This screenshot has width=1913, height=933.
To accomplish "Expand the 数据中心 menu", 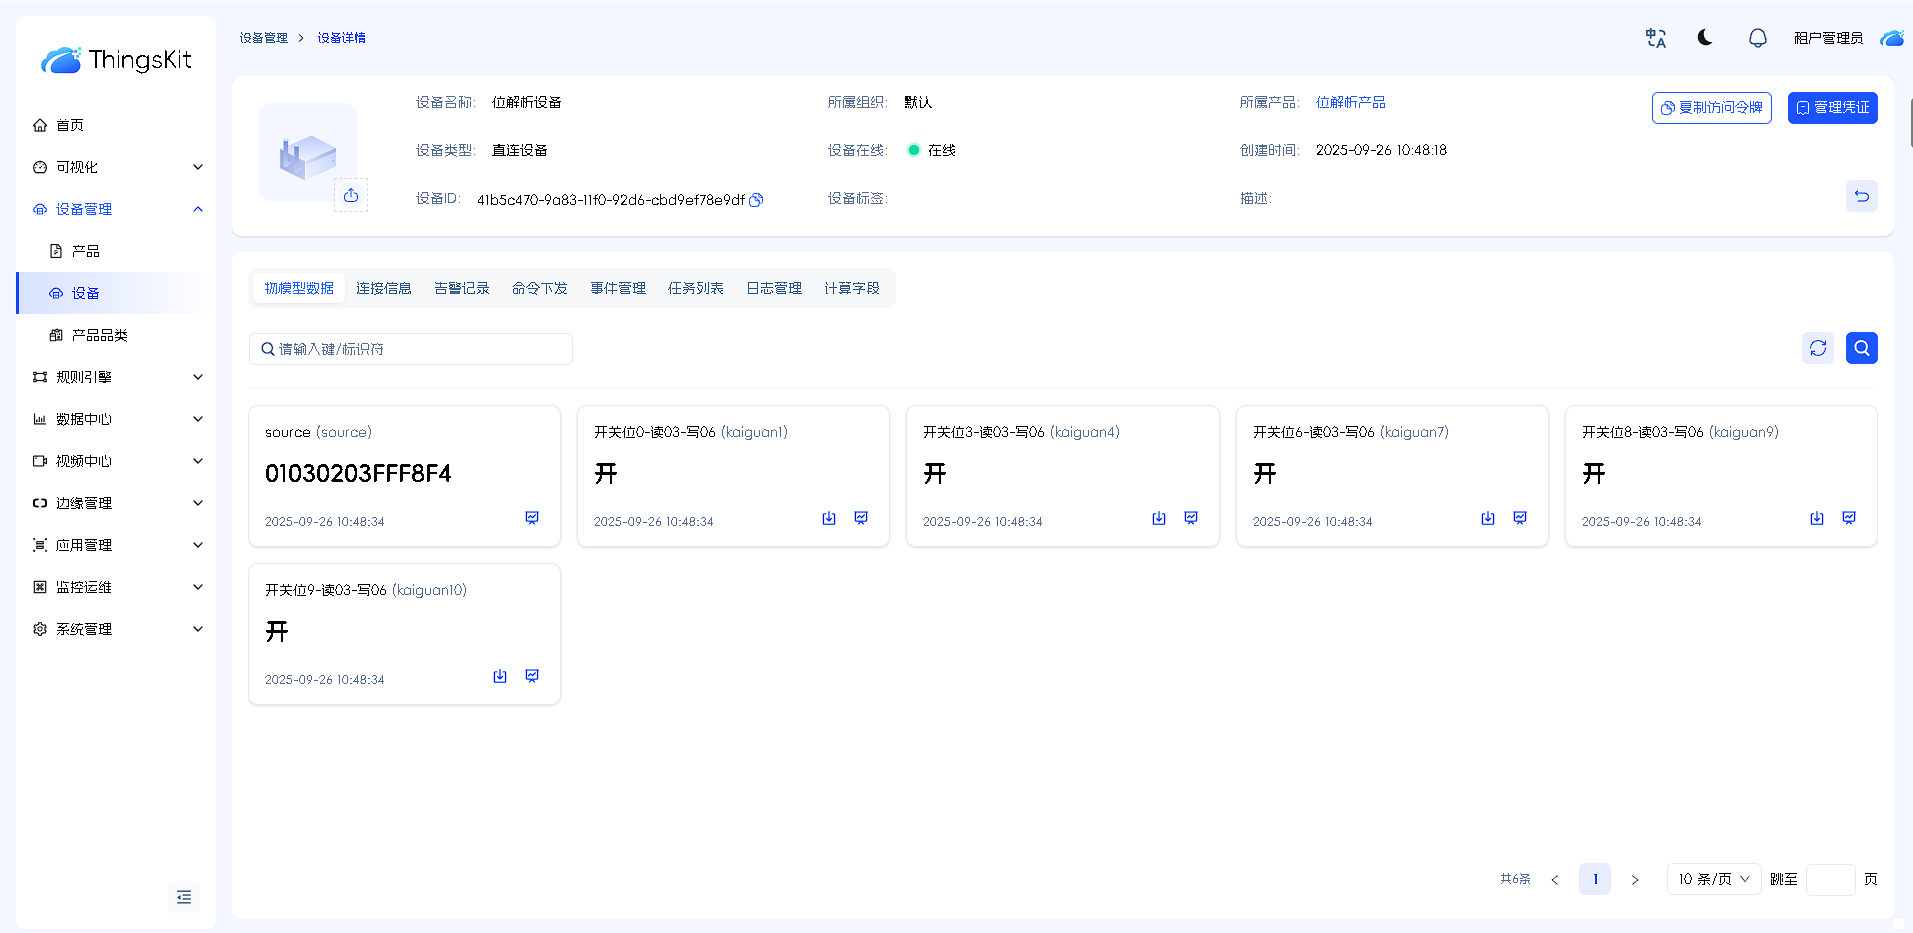I will click(116, 419).
